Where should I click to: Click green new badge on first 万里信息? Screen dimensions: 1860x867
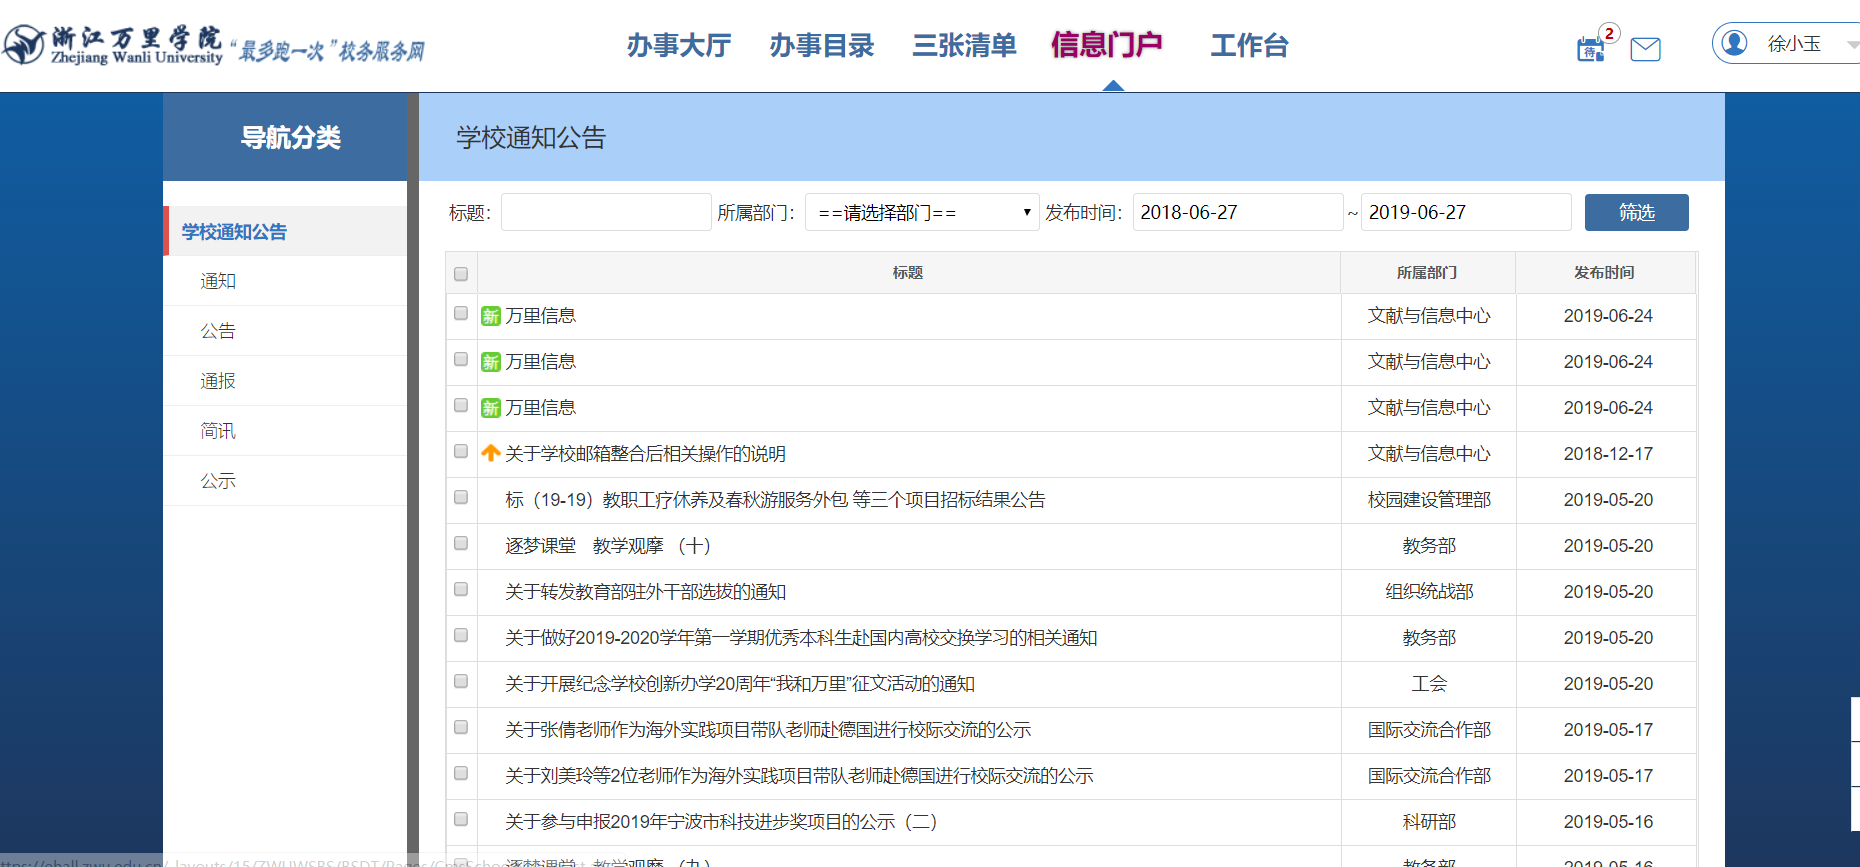pos(490,316)
